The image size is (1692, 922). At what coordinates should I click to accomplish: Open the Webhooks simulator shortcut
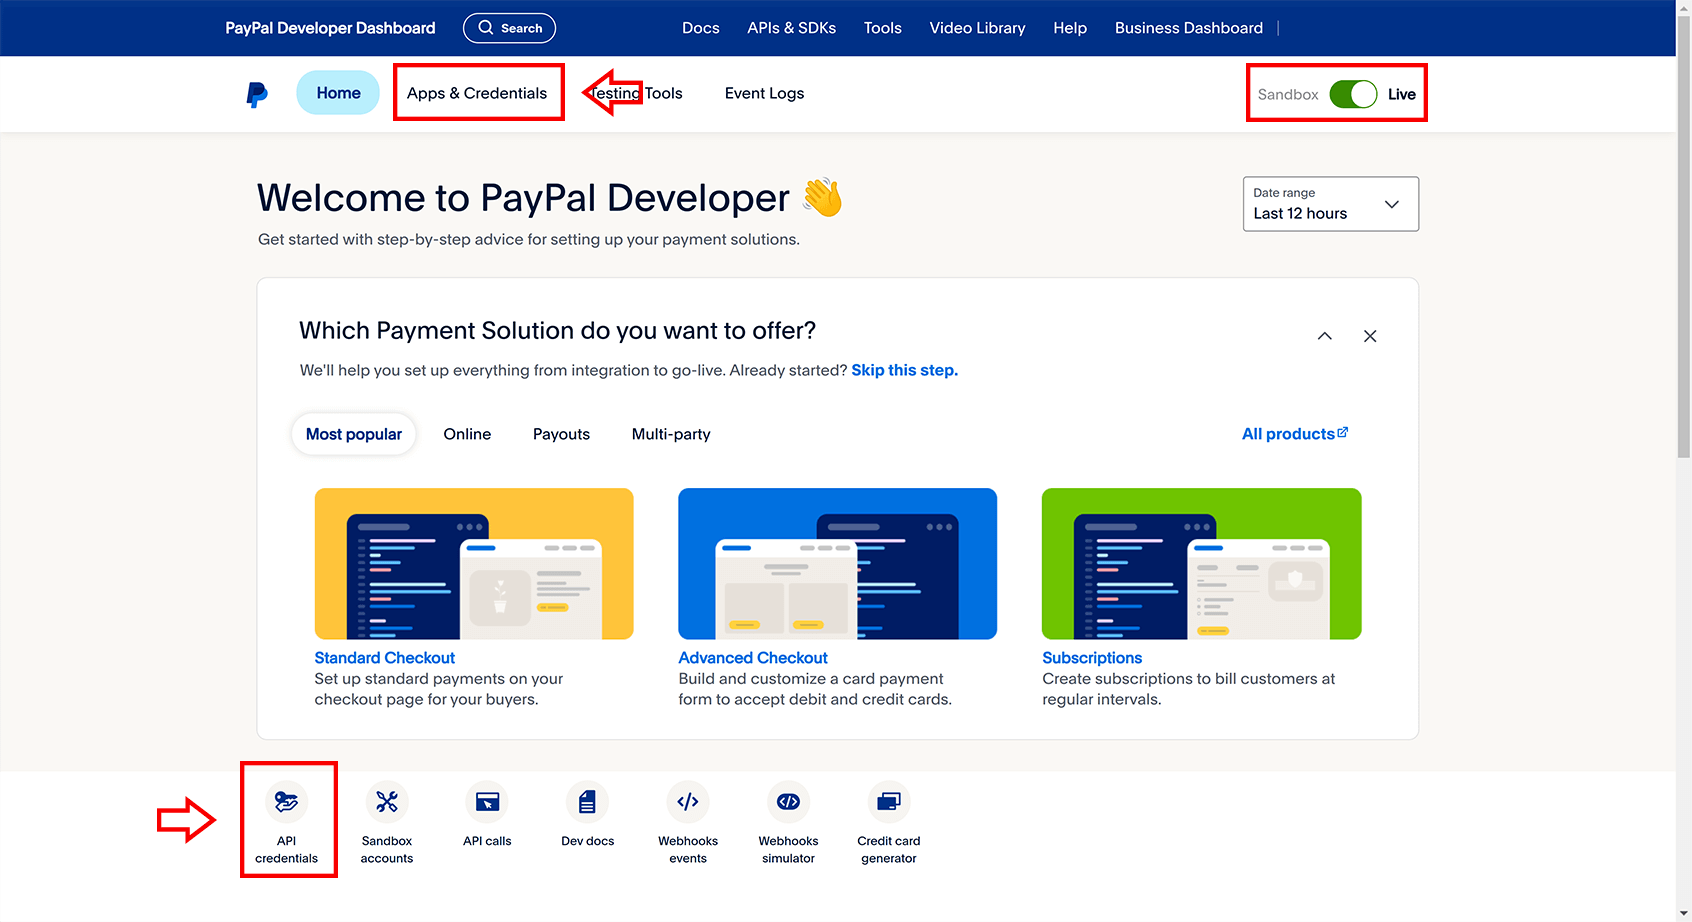pyautogui.click(x=788, y=822)
